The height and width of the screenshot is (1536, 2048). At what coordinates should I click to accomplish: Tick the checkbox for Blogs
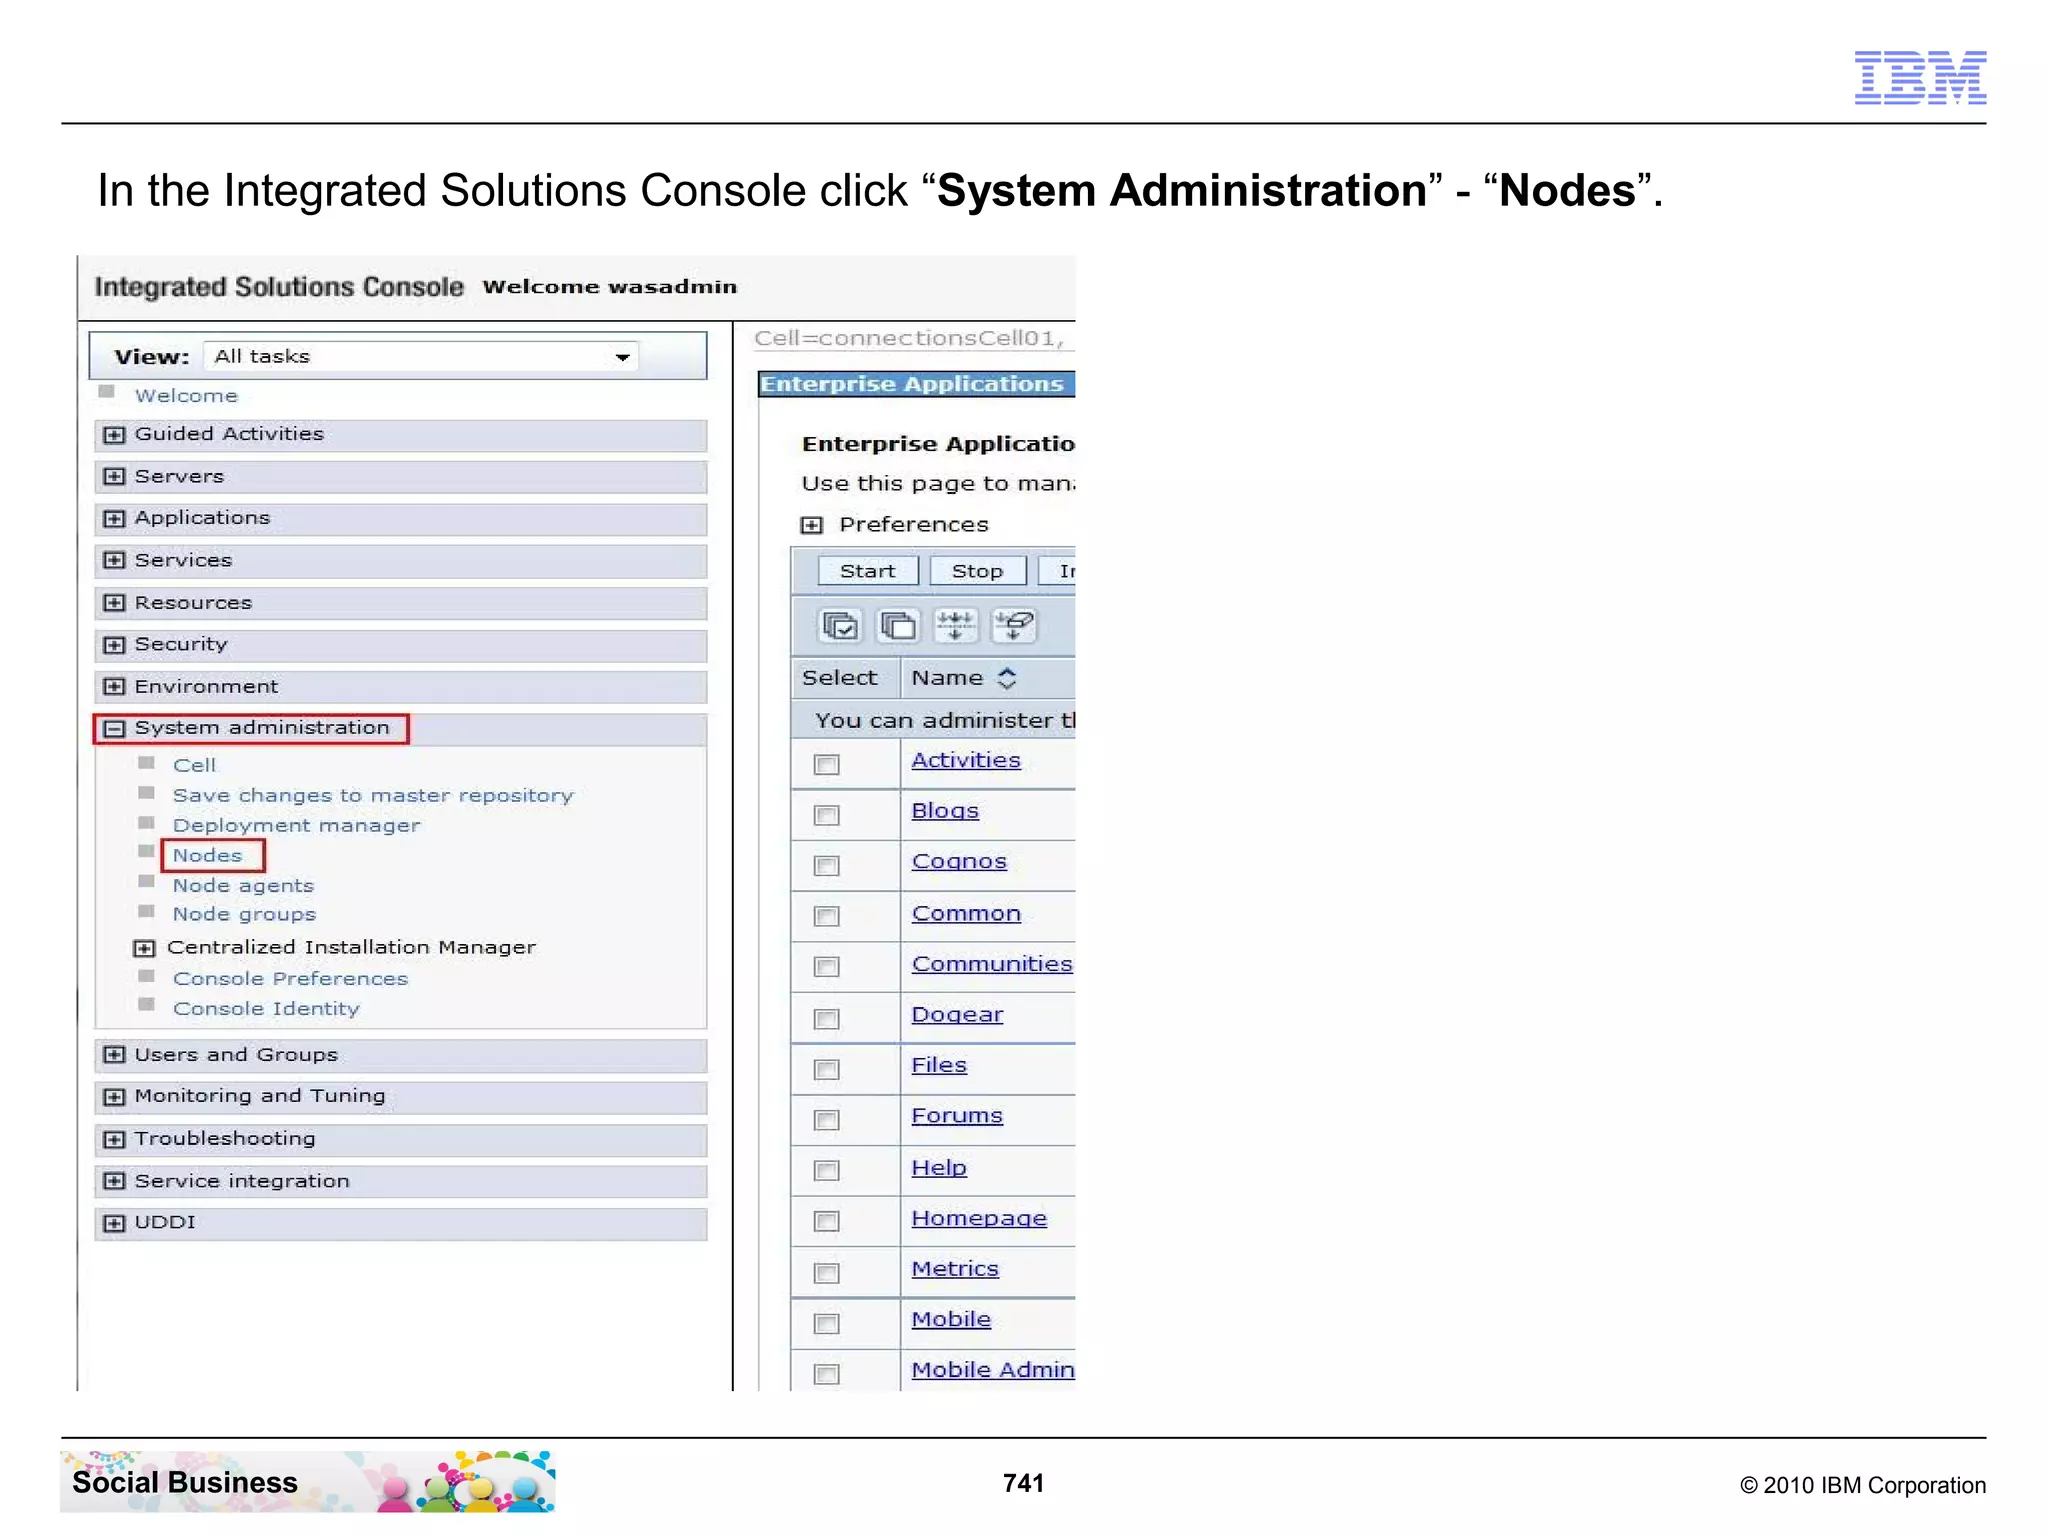826,815
